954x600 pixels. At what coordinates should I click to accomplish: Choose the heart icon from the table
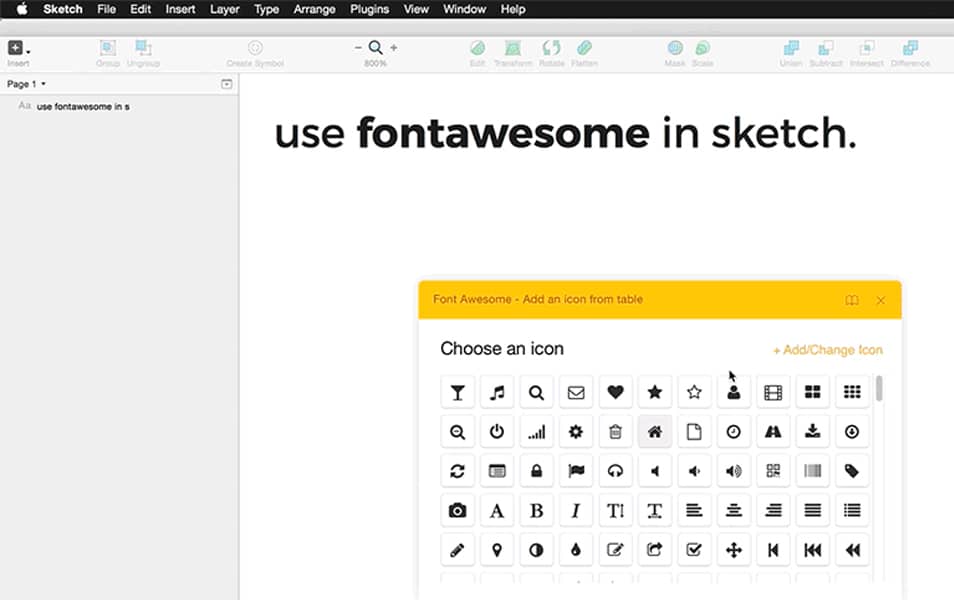615,391
